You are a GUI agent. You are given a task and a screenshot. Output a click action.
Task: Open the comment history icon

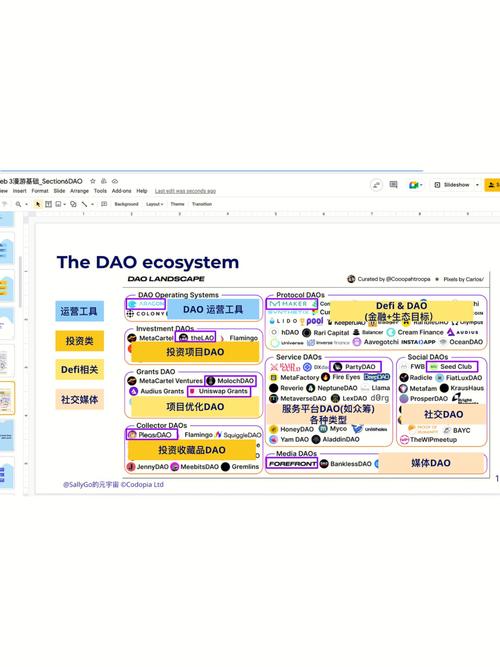pyautogui.click(x=394, y=185)
